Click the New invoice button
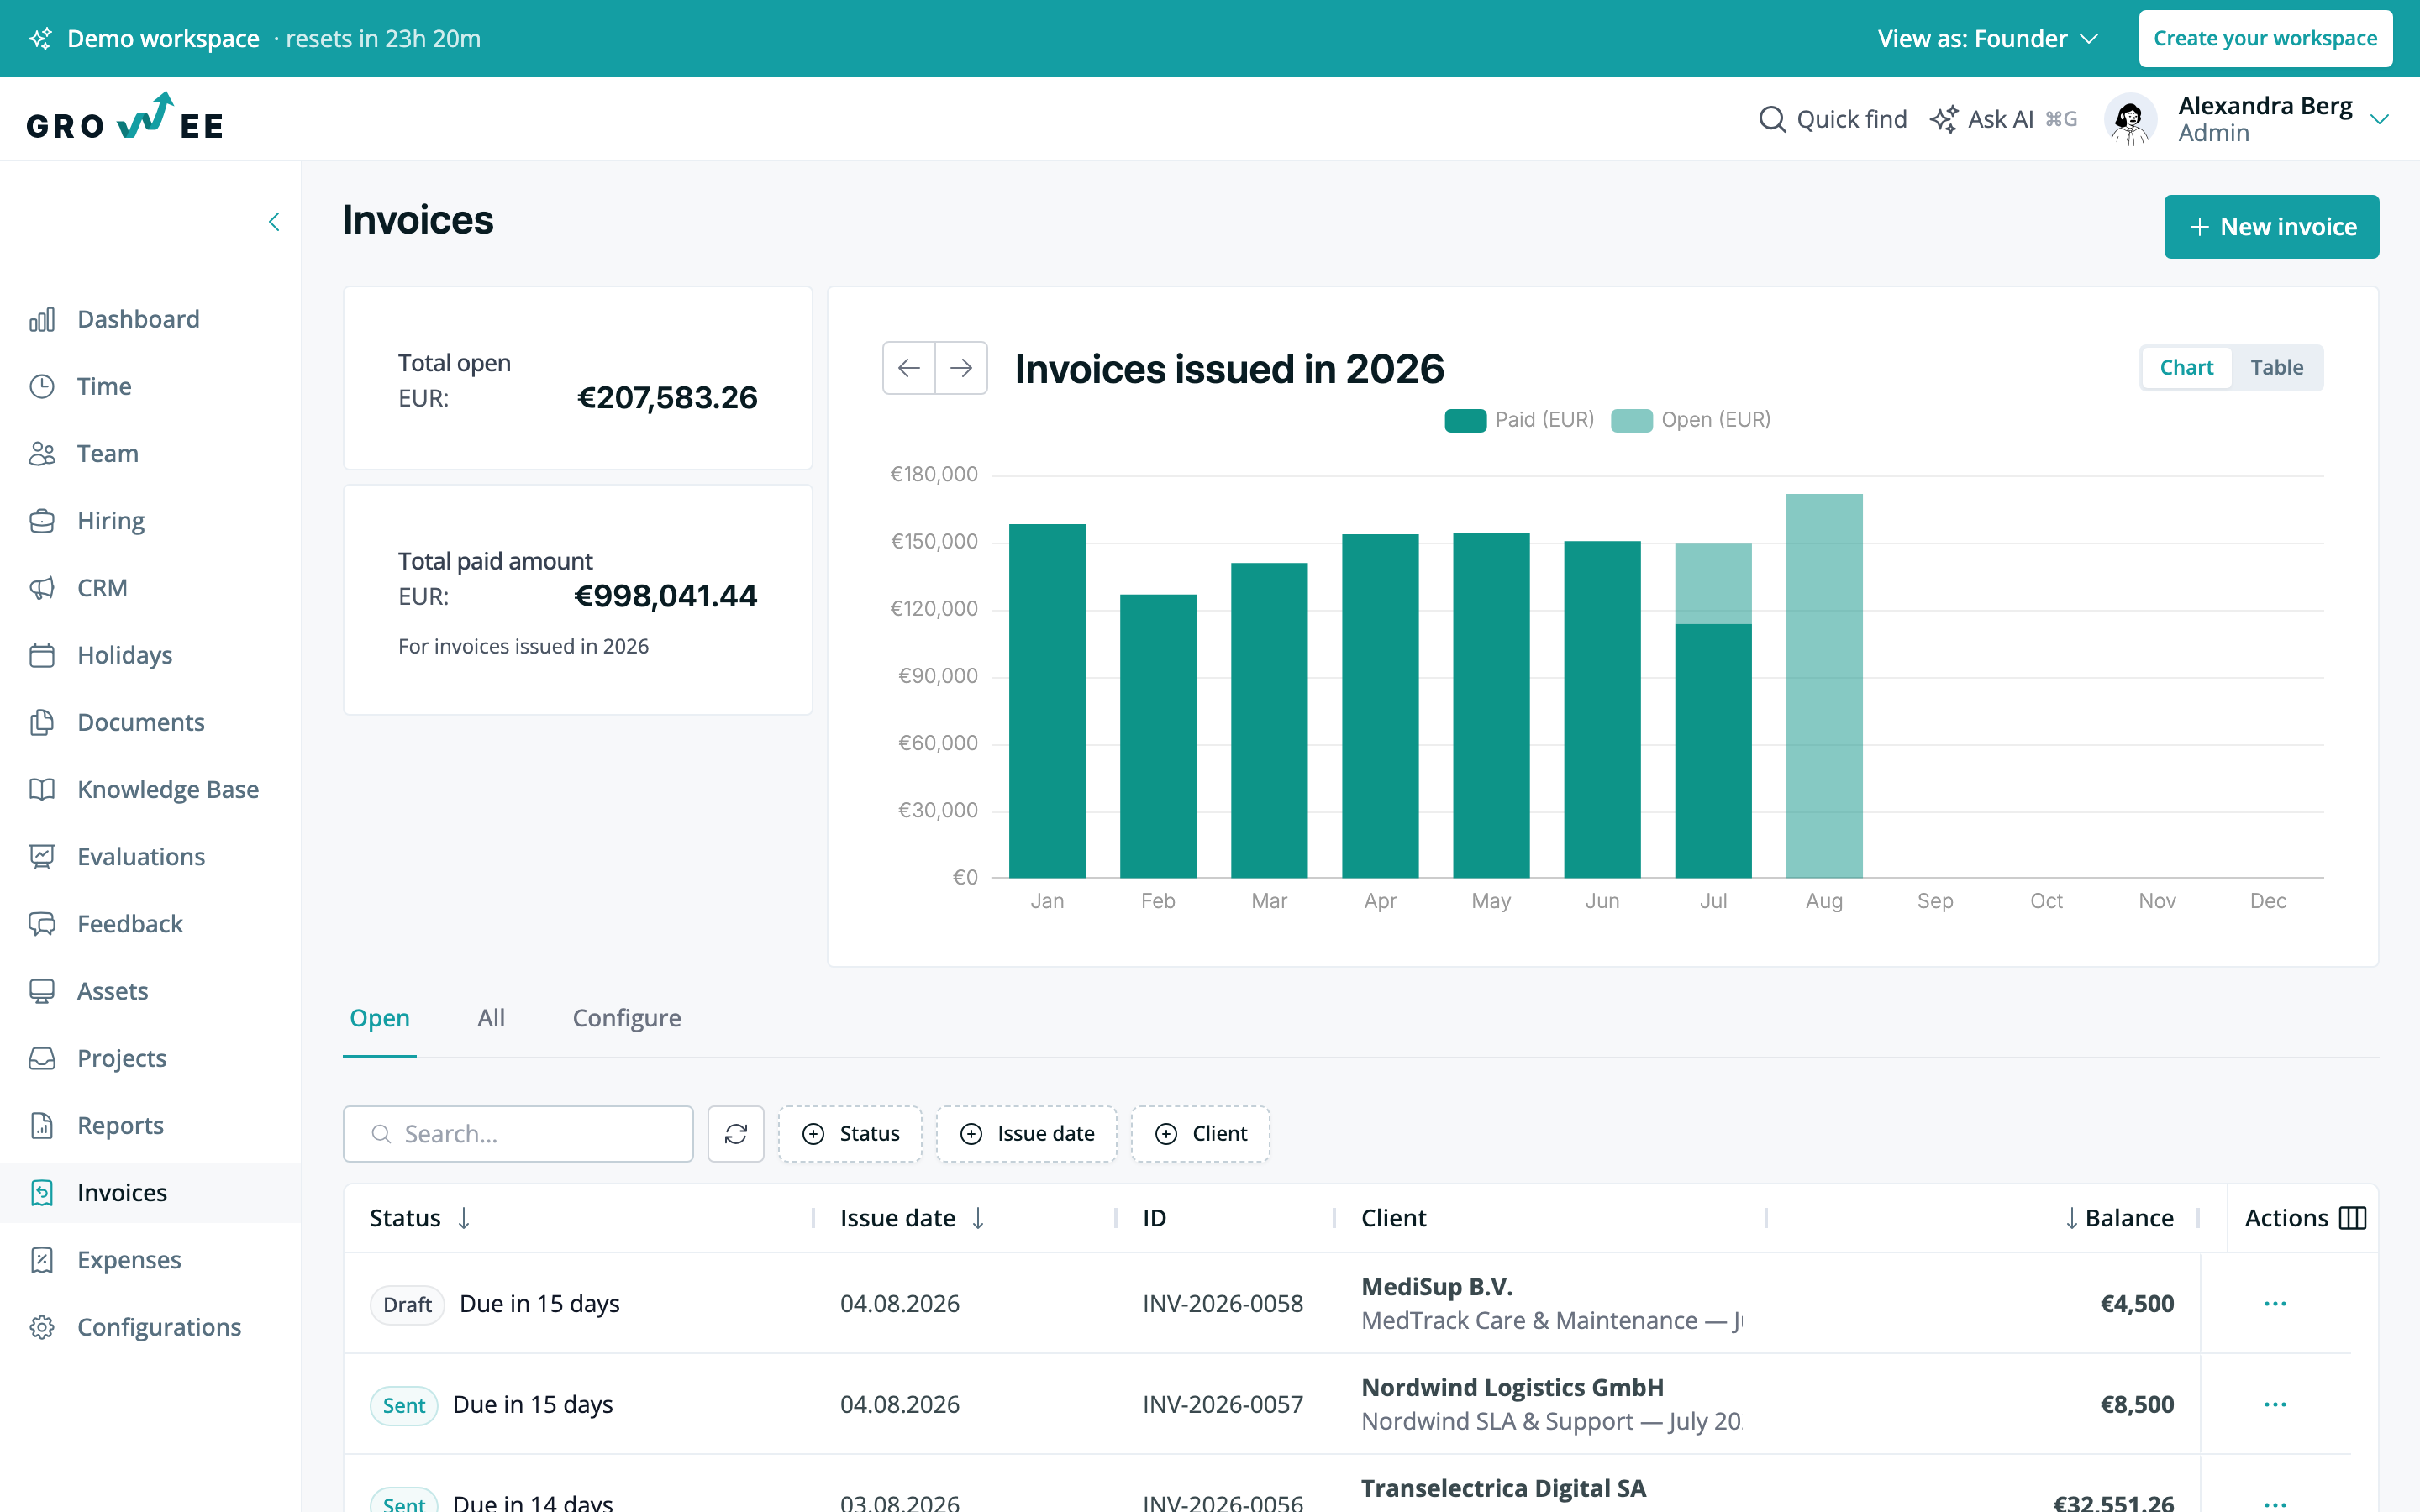 point(2272,227)
